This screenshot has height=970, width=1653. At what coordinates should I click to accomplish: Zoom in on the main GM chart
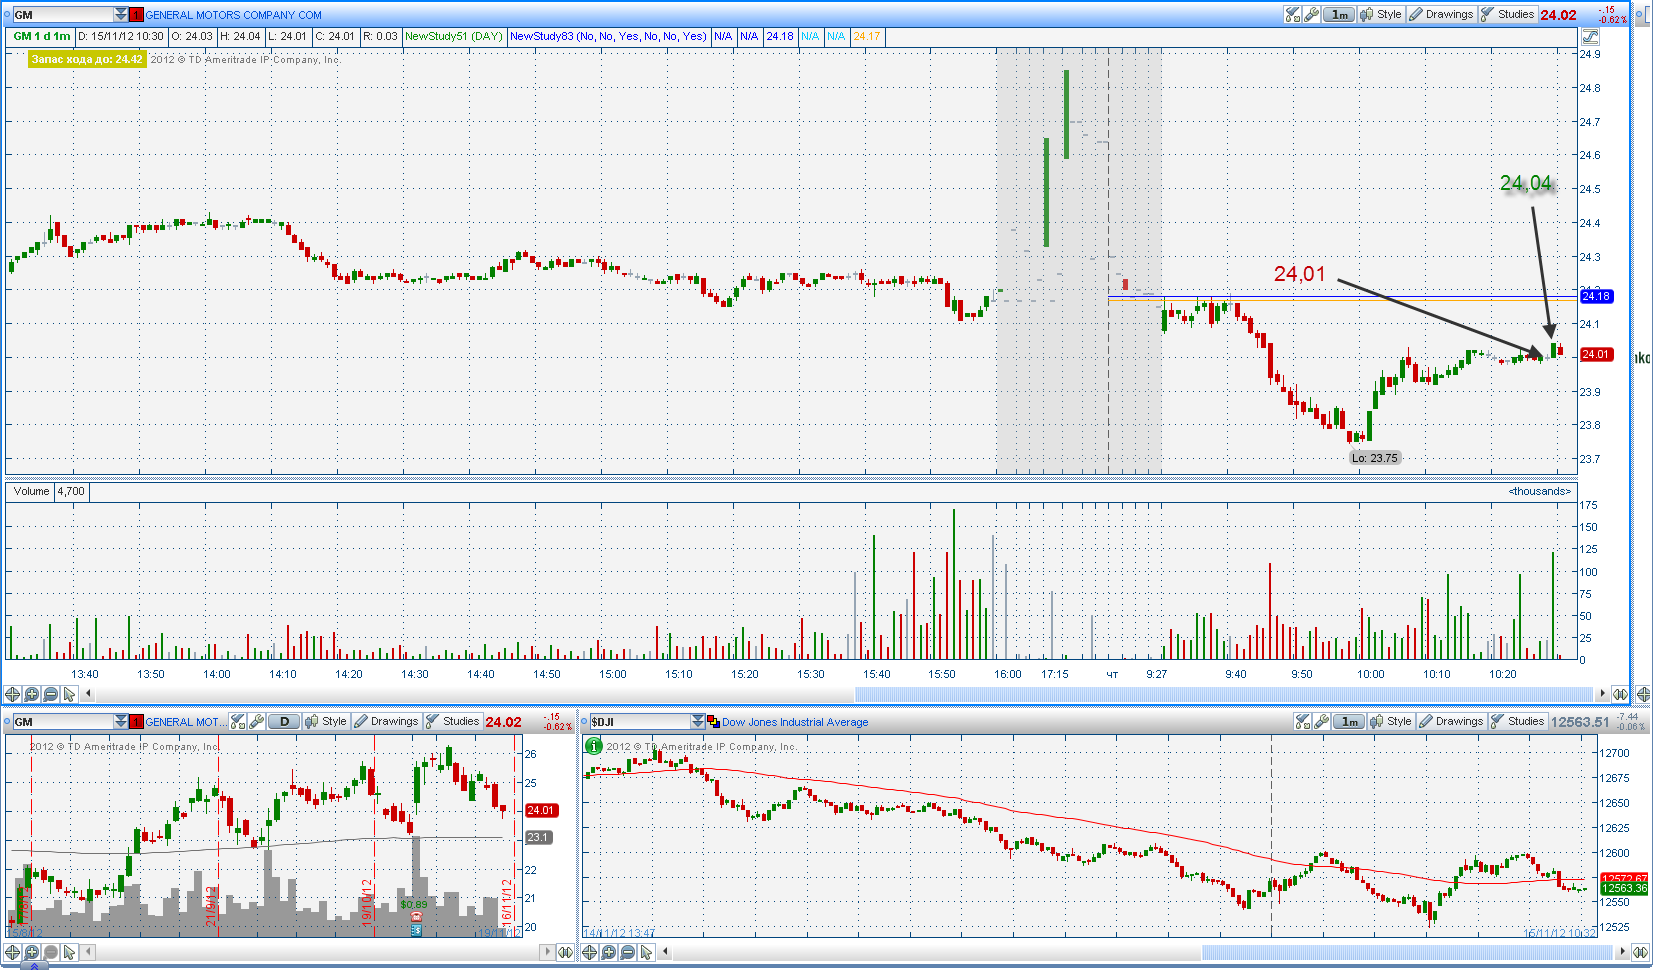pos(31,694)
